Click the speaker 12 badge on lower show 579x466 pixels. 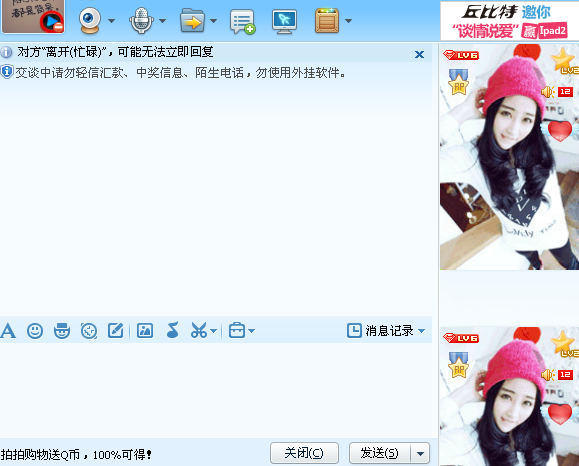point(557,374)
